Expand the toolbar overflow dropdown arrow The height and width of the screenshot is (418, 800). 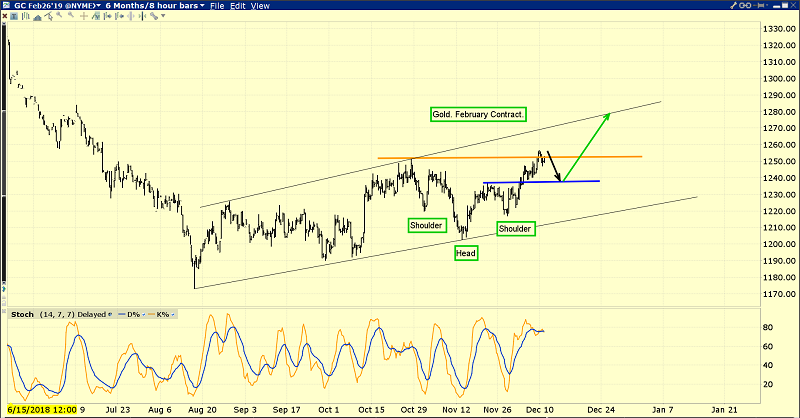[x=163, y=16]
